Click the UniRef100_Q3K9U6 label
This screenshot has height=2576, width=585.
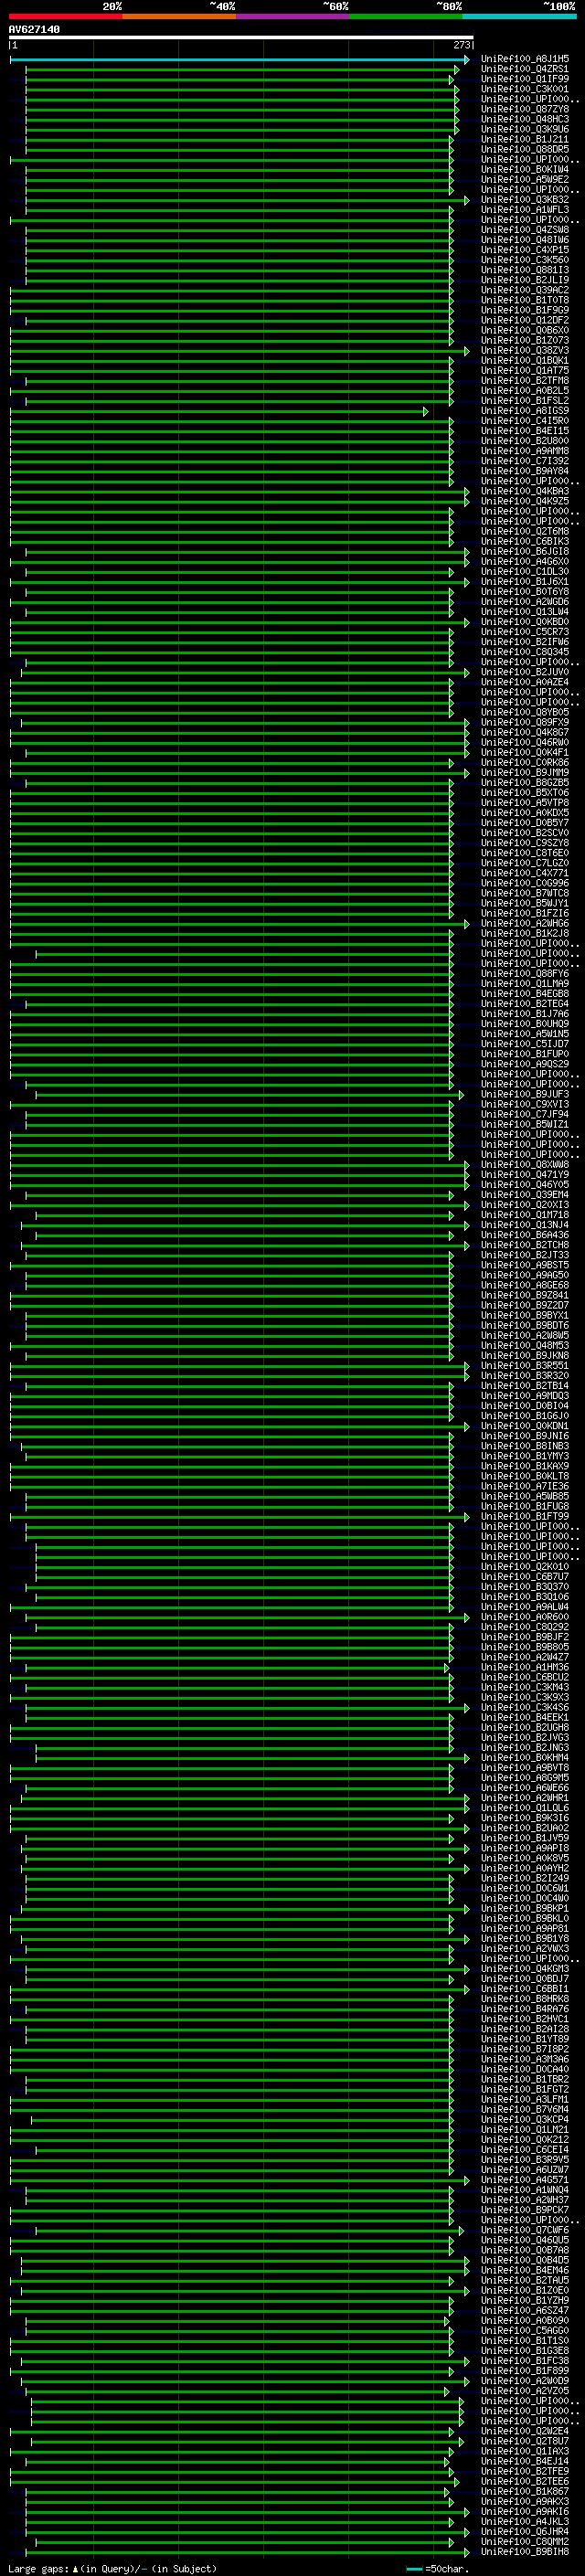tap(525, 129)
